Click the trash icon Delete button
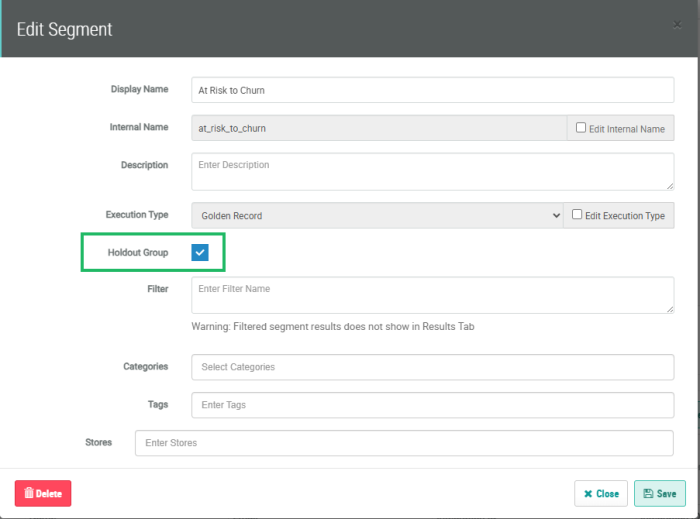 [43, 493]
